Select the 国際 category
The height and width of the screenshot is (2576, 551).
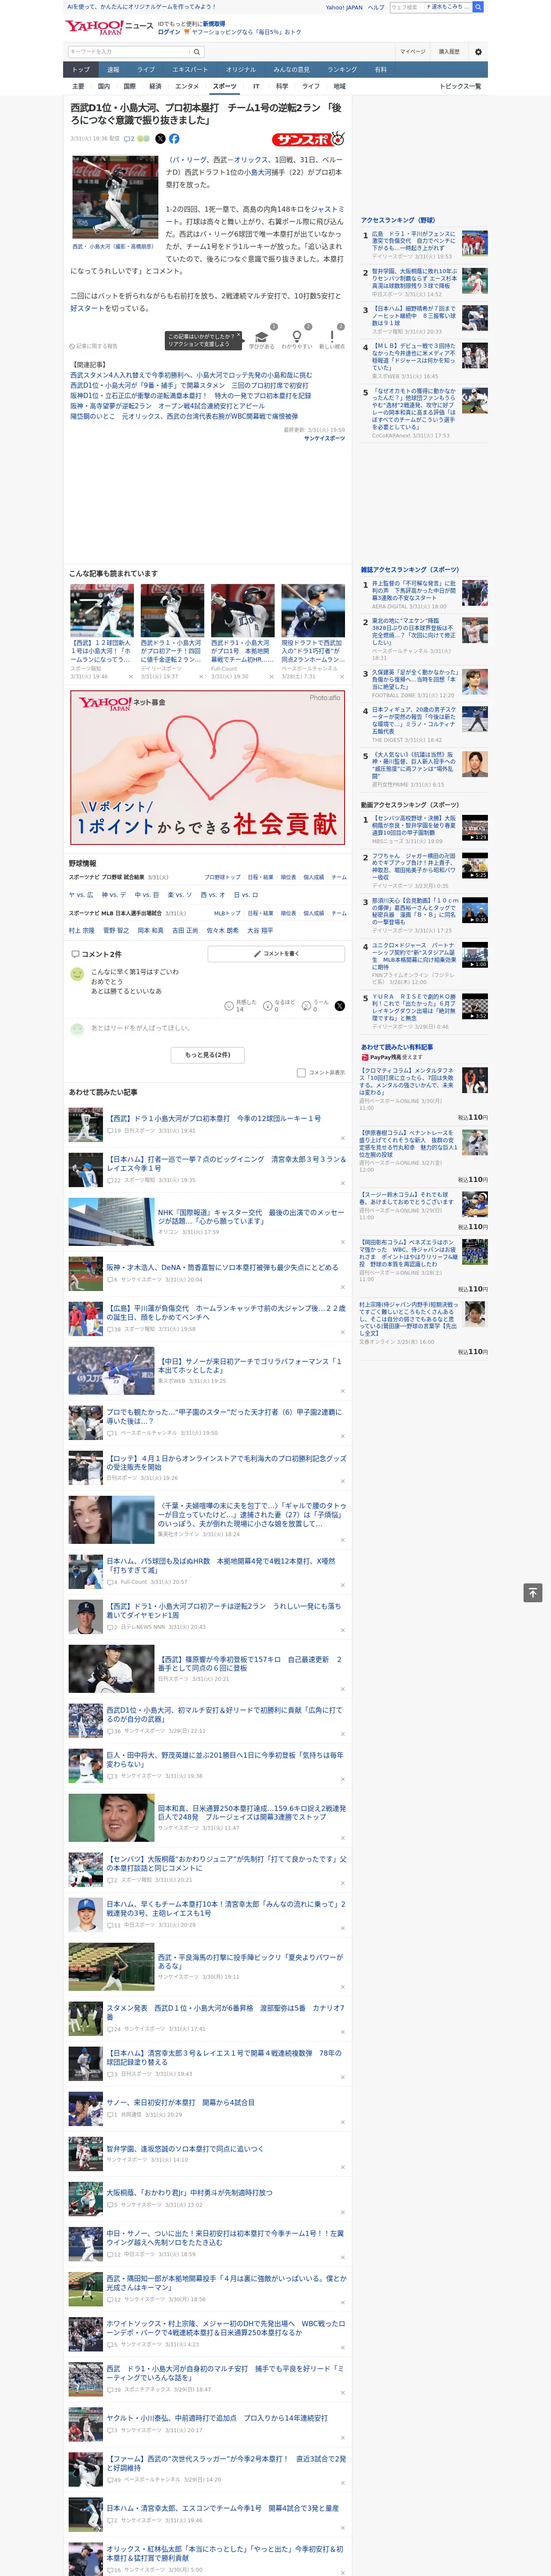129,86
